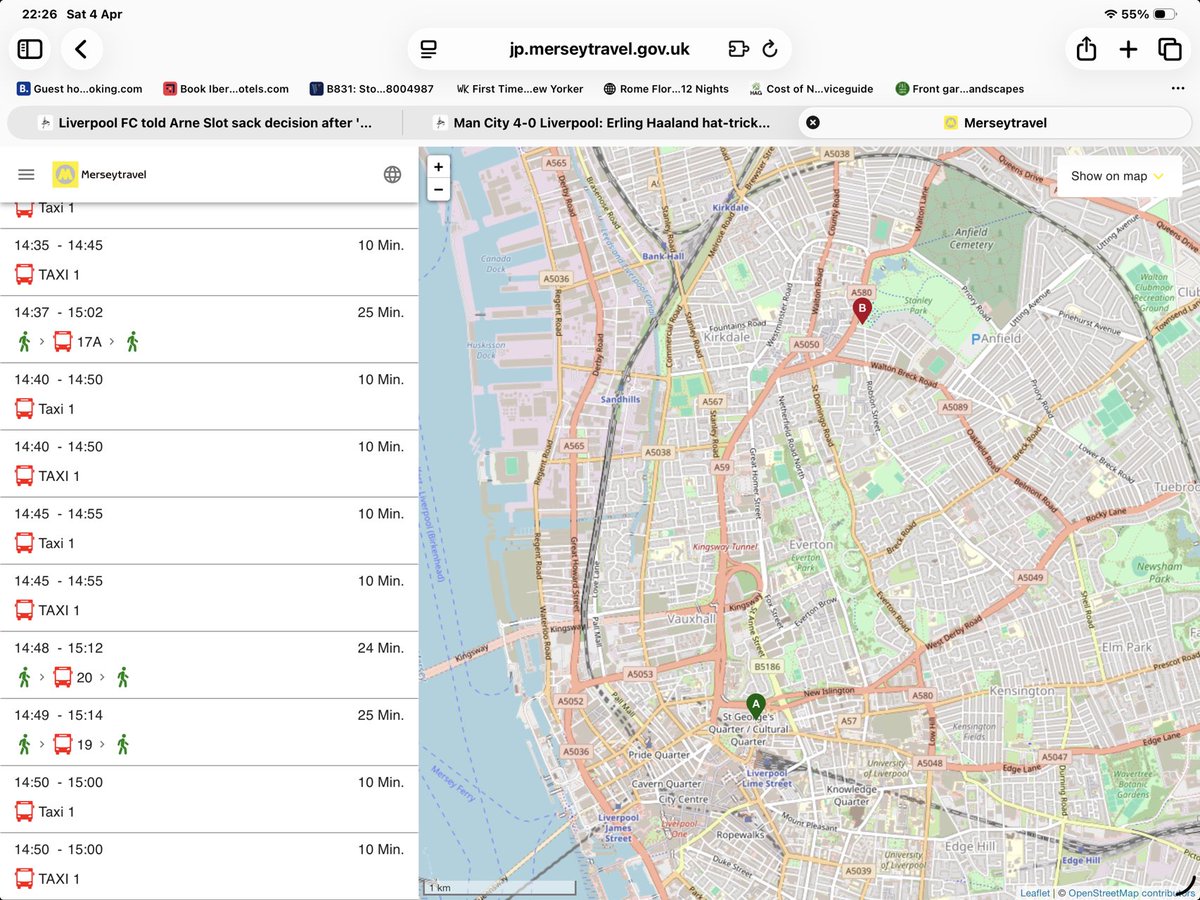
Task: Open the page reader menu icon
Action: point(430,49)
